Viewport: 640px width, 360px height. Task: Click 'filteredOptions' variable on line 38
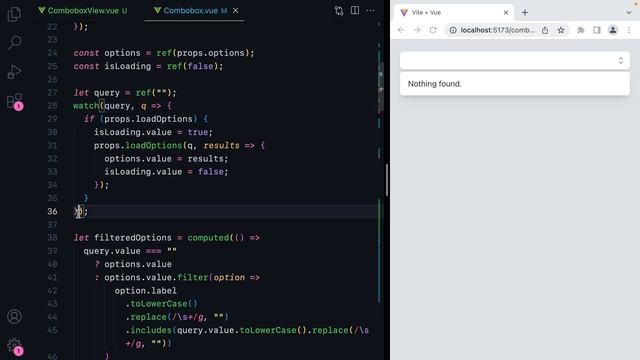point(133,238)
